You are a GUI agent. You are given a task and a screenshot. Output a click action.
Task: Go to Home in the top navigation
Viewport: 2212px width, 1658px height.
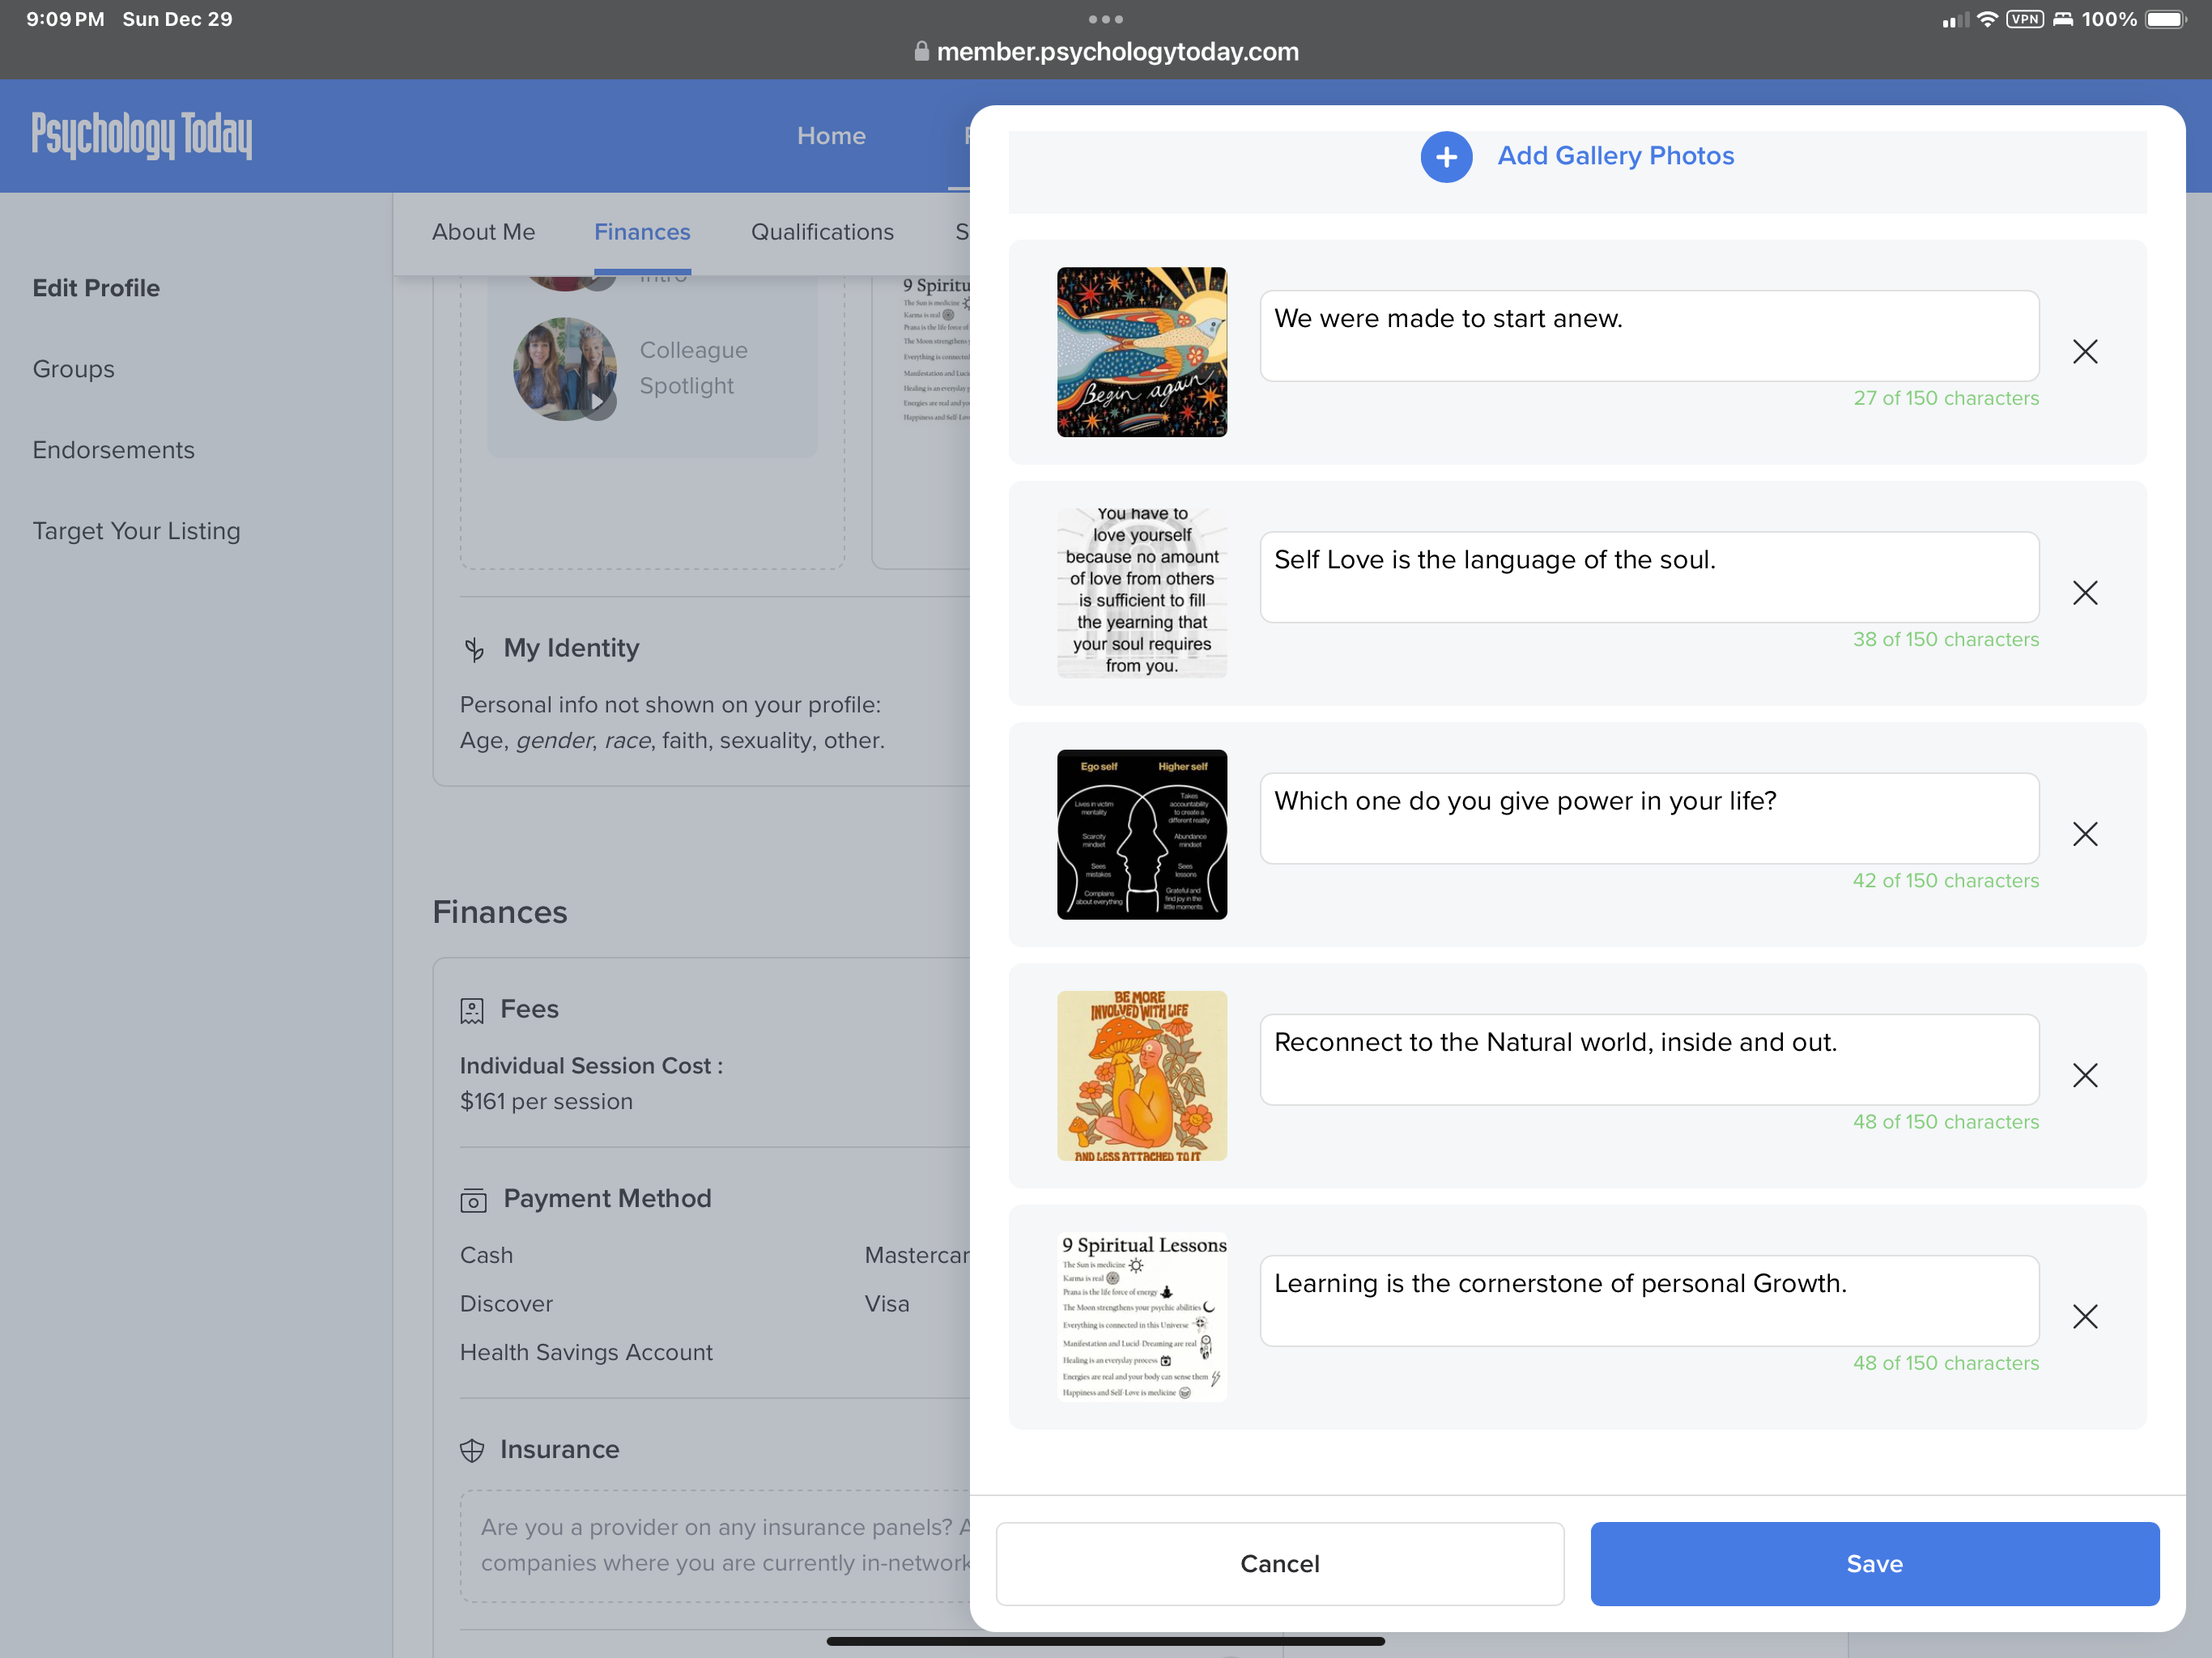[x=831, y=136]
